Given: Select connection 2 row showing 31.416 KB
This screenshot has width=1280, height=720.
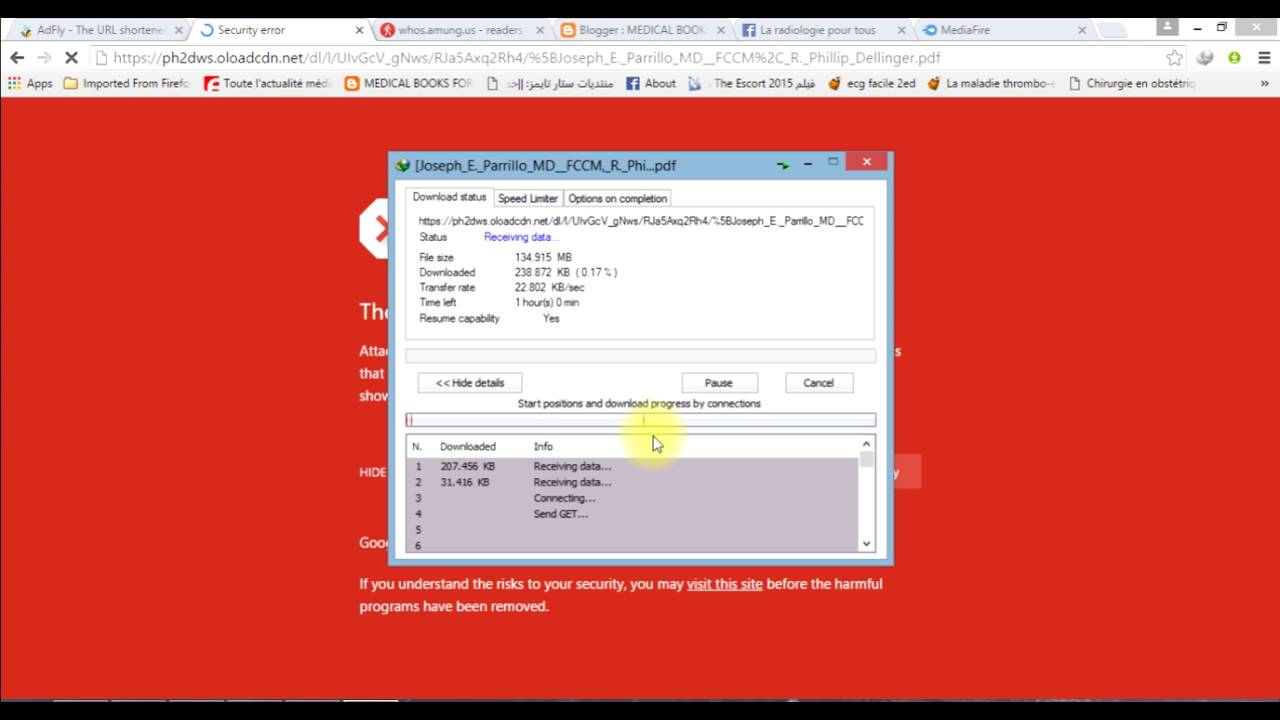Looking at the screenshot, I should coord(632,482).
